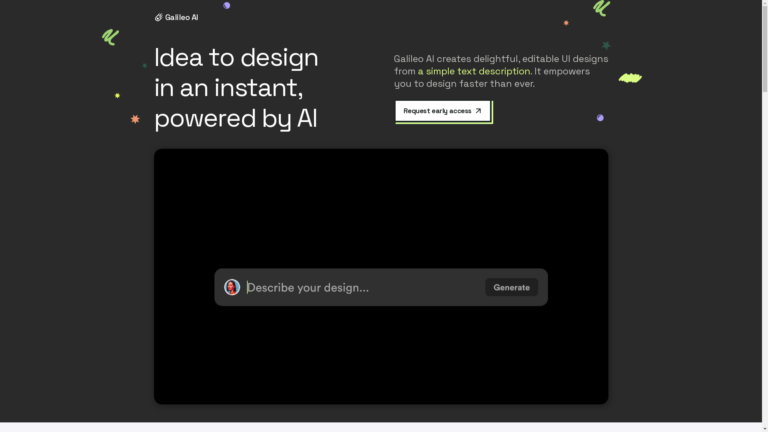Click the purple dot right of Request early access
This screenshot has width=768, height=432.
click(x=600, y=118)
